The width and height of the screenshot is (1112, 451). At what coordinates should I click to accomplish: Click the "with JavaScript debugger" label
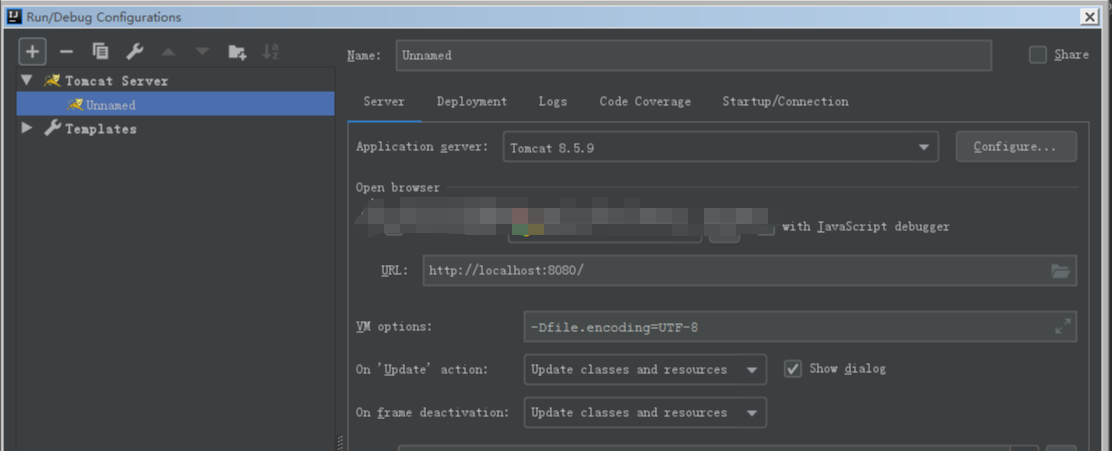click(x=865, y=227)
